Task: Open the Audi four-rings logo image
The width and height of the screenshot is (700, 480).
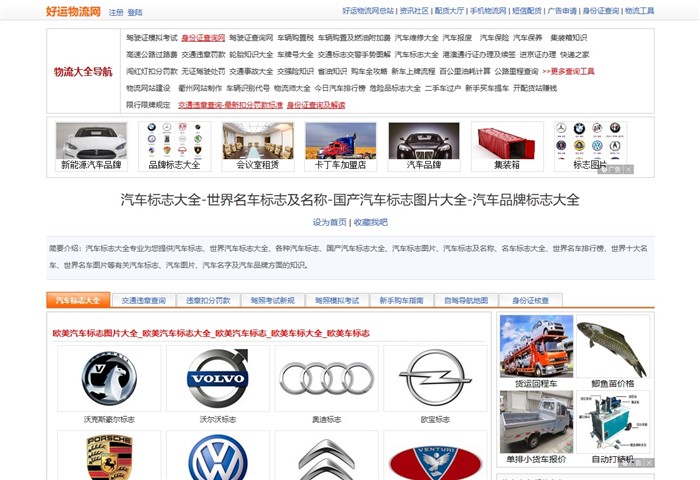Action: coord(326,378)
